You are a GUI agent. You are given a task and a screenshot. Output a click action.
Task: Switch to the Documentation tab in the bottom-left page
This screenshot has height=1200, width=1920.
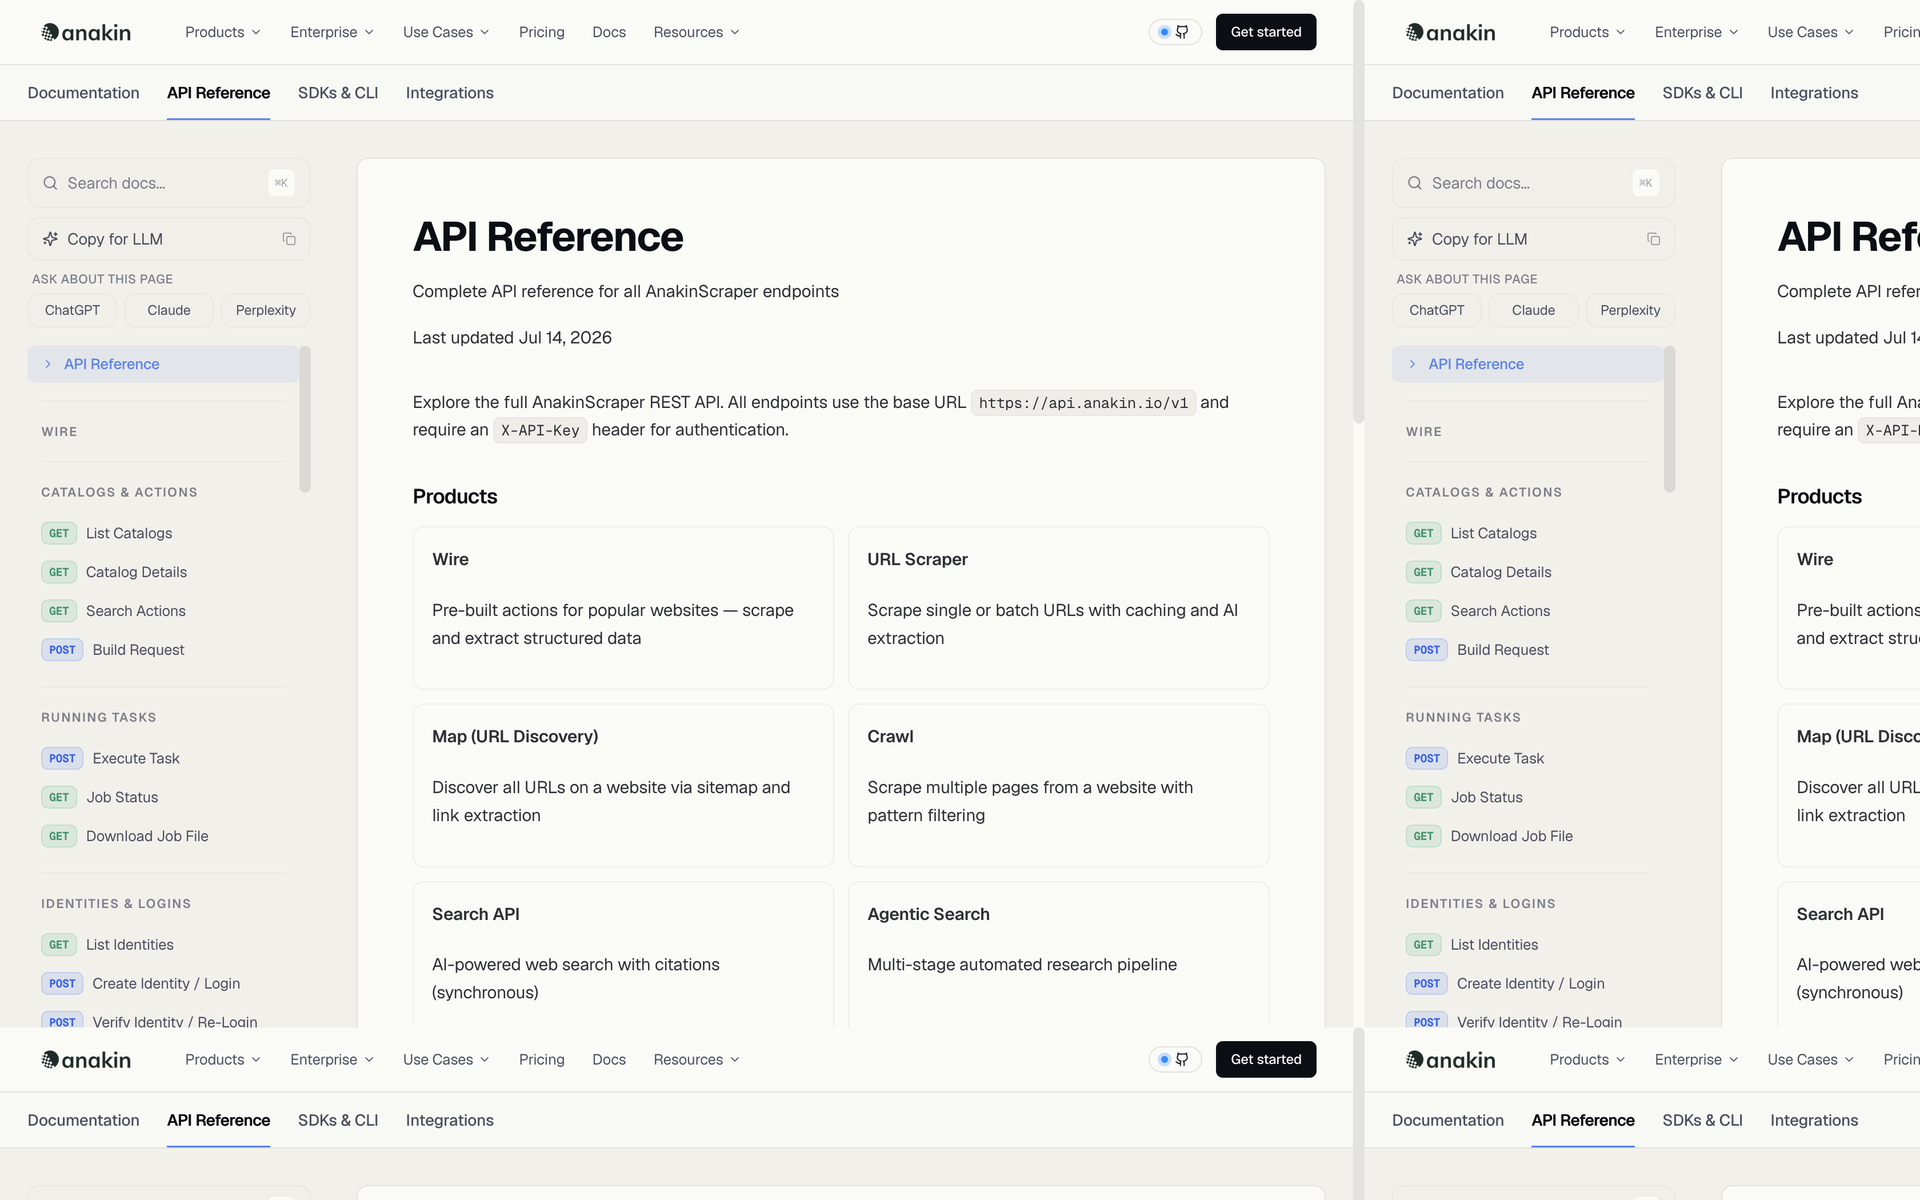coord(83,1120)
